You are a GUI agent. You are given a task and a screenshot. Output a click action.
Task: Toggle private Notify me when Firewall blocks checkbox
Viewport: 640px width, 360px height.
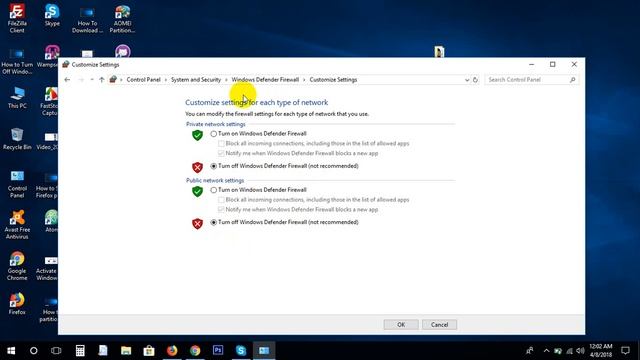[221, 153]
